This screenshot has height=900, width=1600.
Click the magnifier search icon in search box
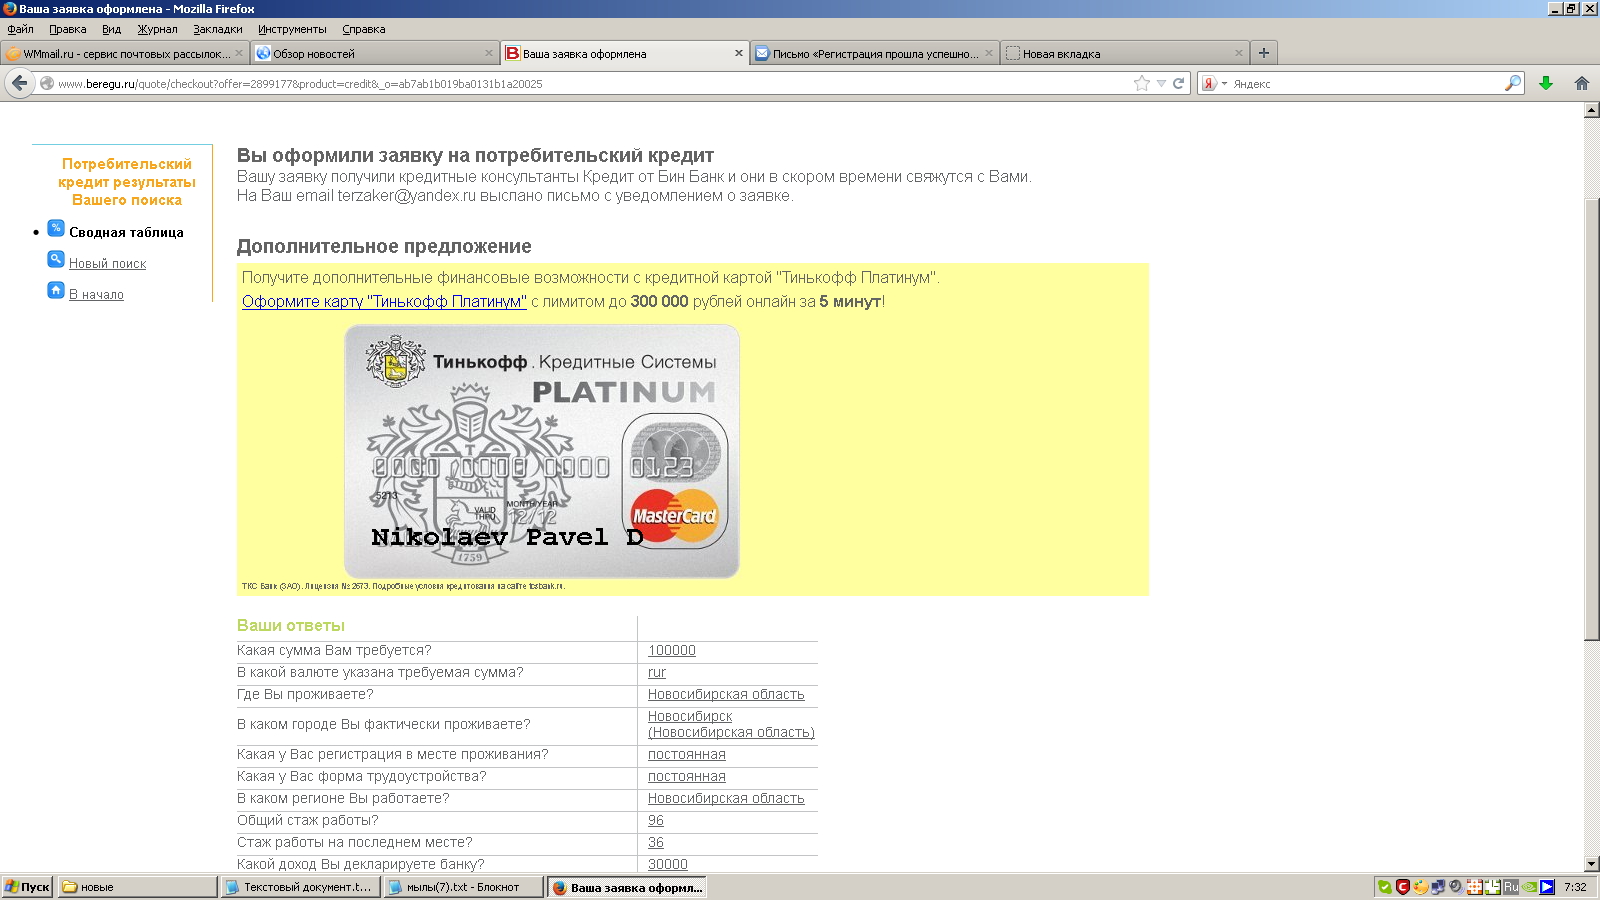(1513, 84)
